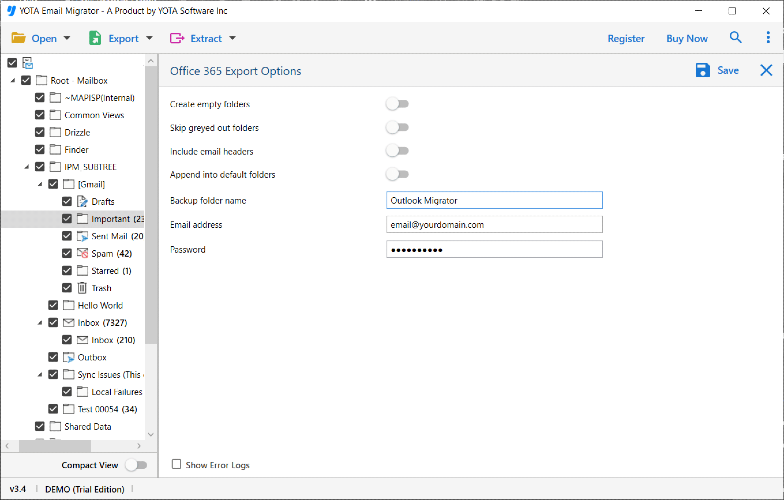The width and height of the screenshot is (784, 500).
Task: Uncheck the Drafts folder checkbox
Action: [66, 202]
